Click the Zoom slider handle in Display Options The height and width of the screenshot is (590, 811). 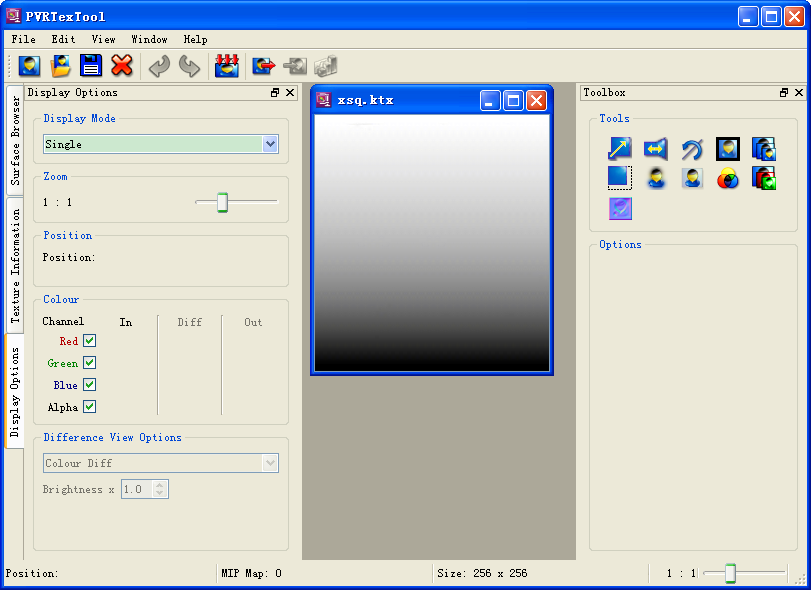[222, 203]
